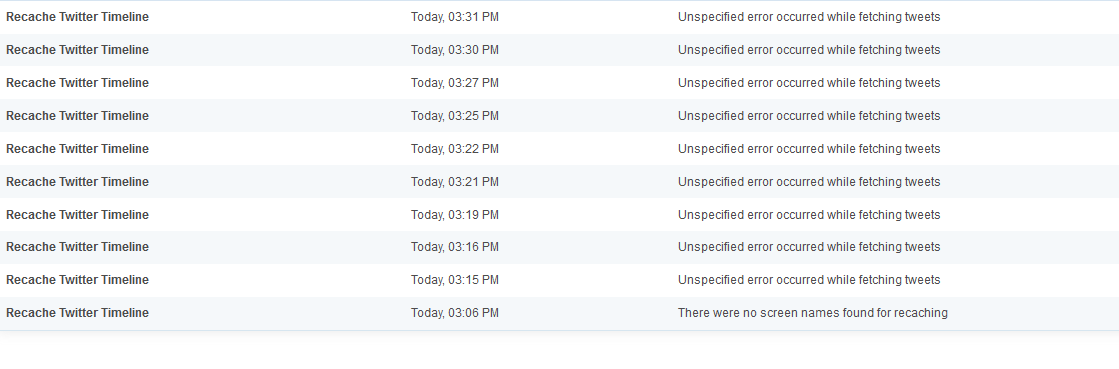Click the Recache Twitter Timeline entry at 03:06 PM

pyautogui.click(x=77, y=313)
